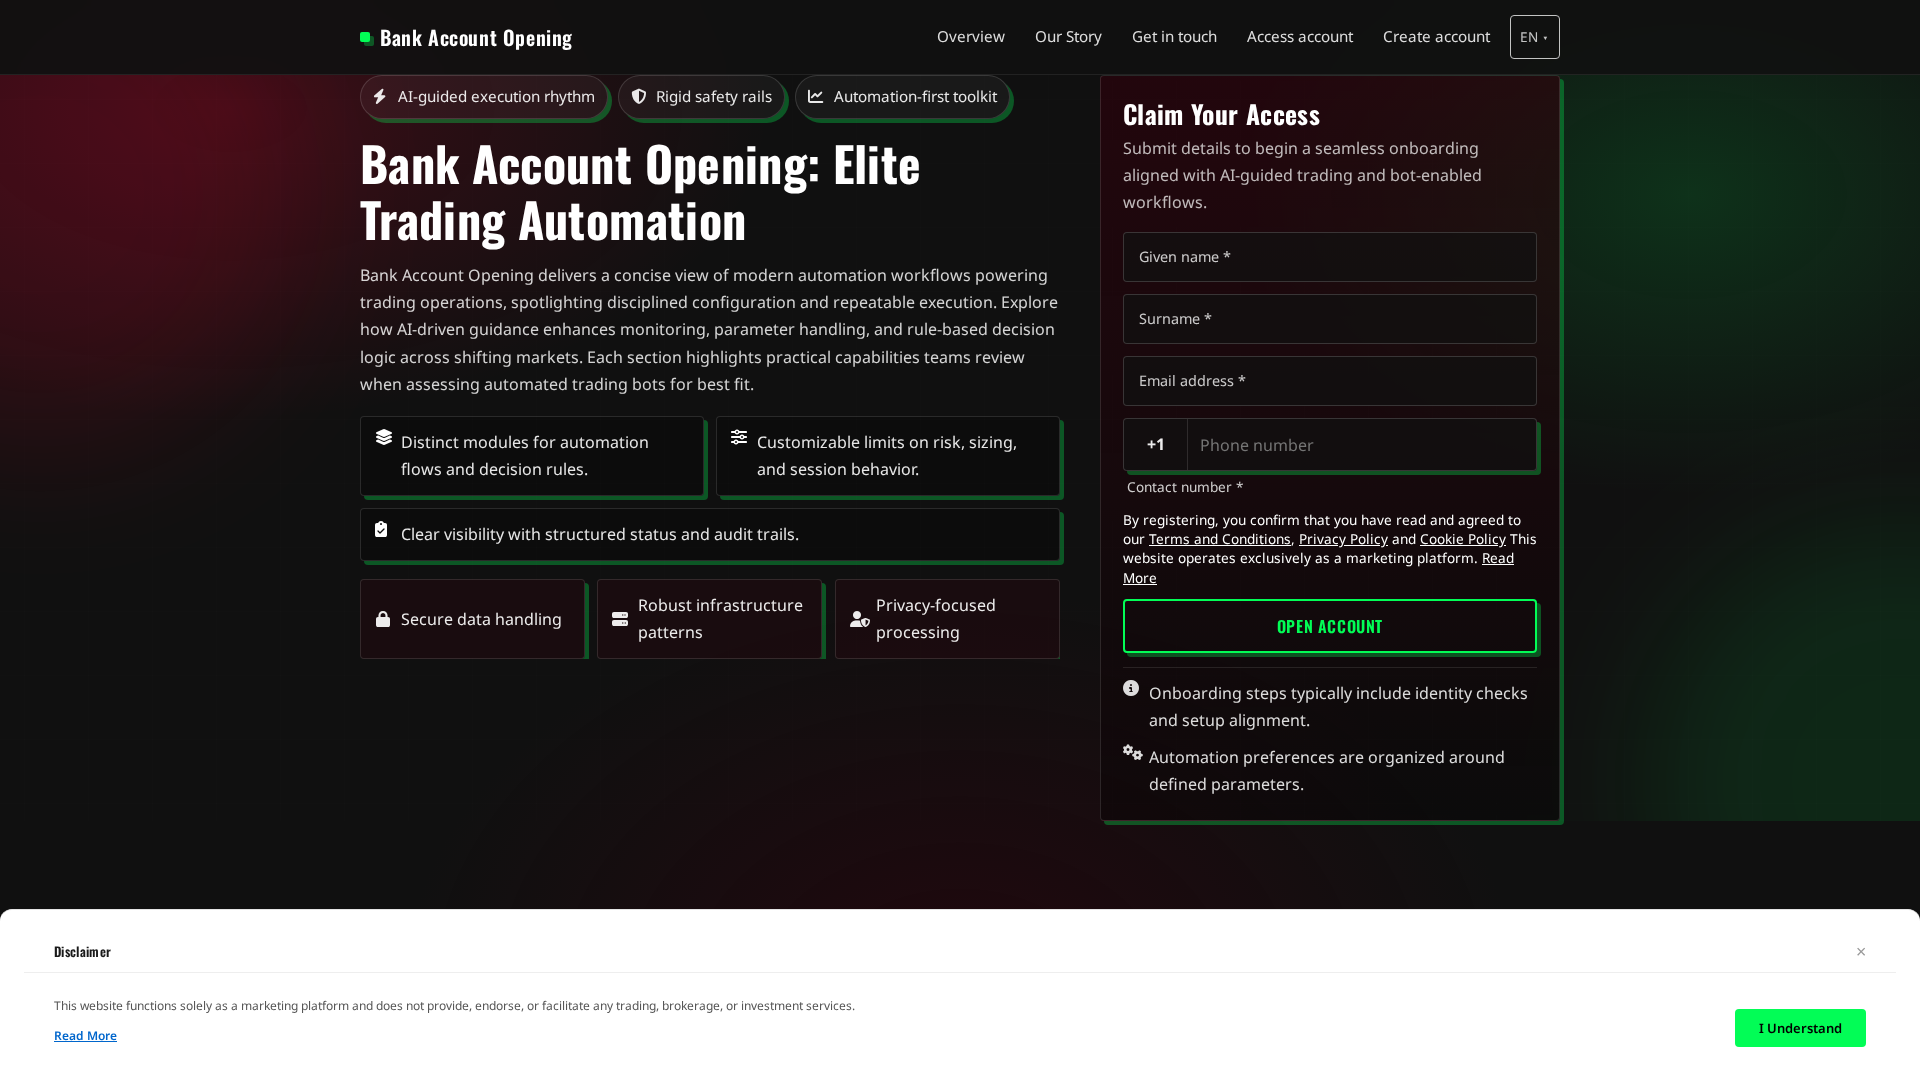Screen dimensions: 1920x1080
Task: Focus the Surname input field
Action: pyautogui.click(x=1330, y=319)
